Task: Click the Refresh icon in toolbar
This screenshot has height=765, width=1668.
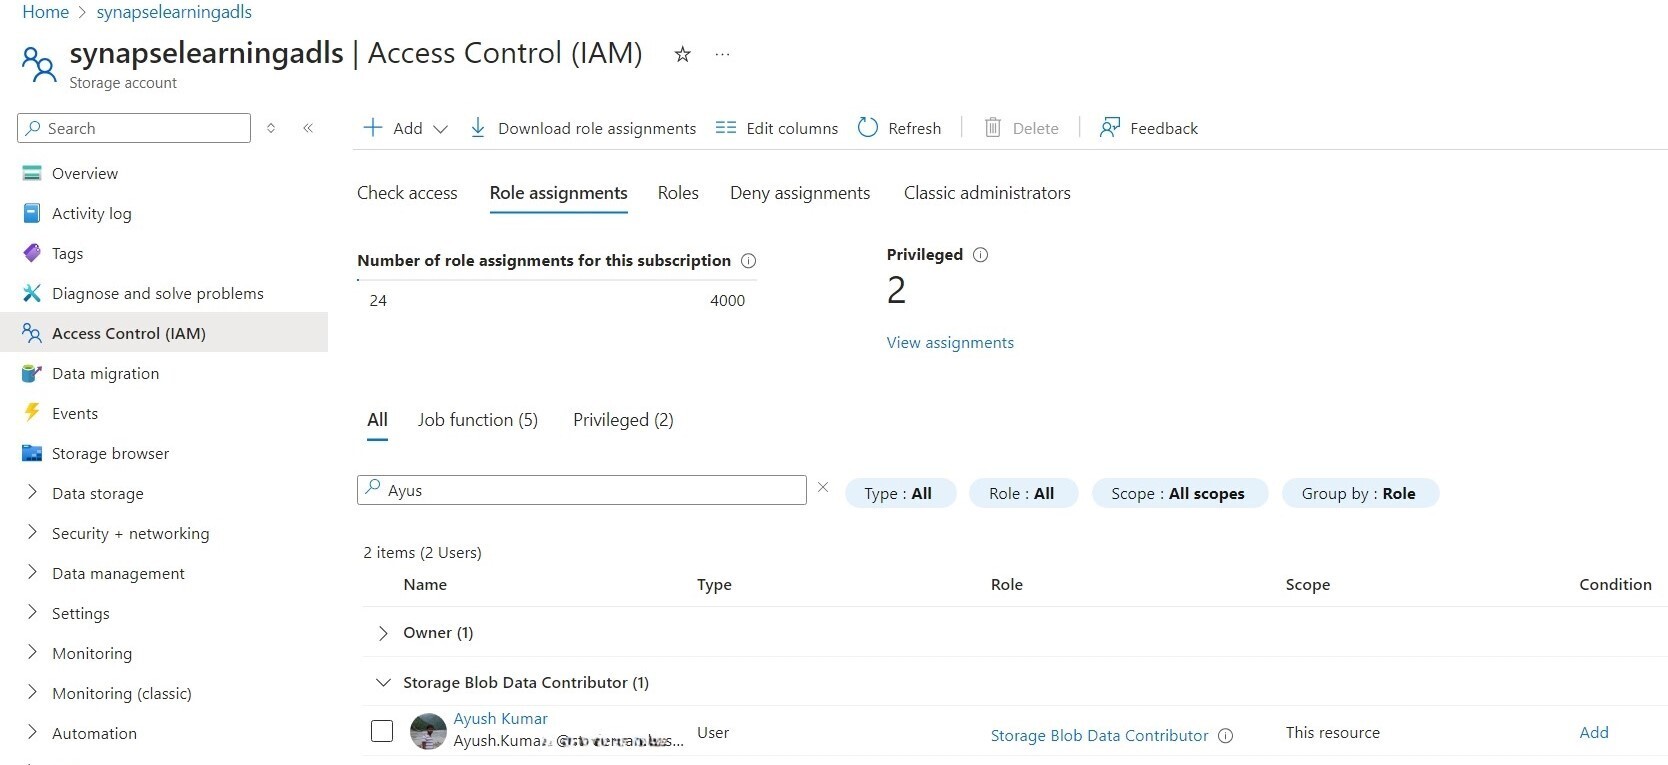Action: coord(868,128)
